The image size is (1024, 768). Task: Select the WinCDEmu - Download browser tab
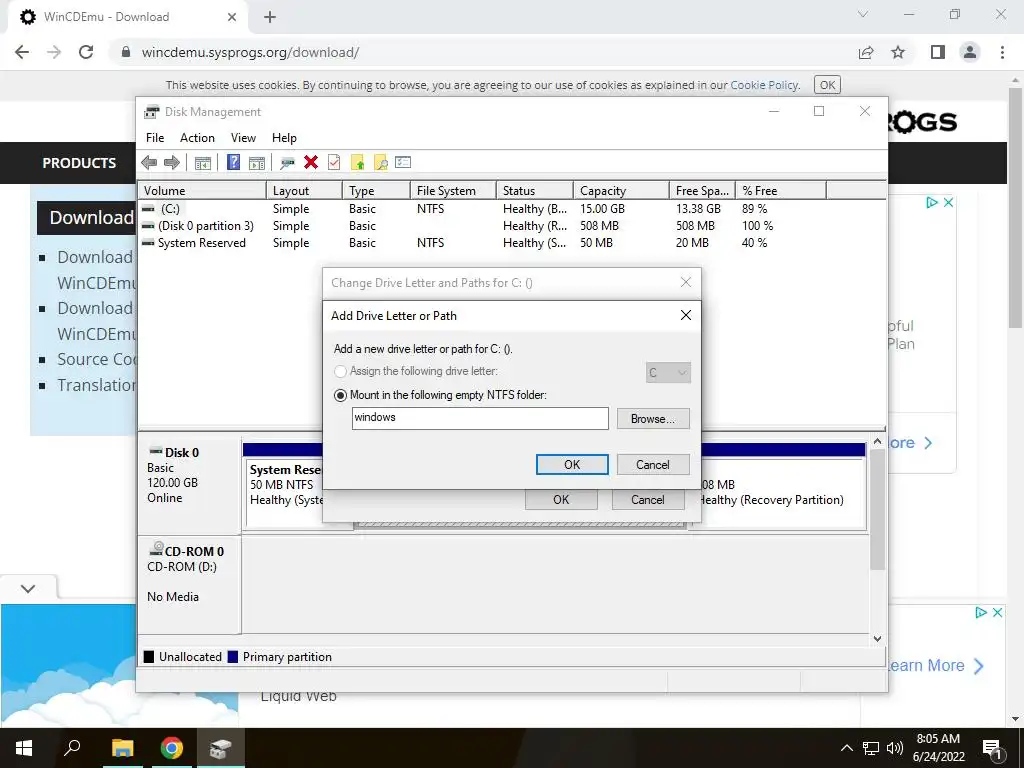click(x=129, y=17)
